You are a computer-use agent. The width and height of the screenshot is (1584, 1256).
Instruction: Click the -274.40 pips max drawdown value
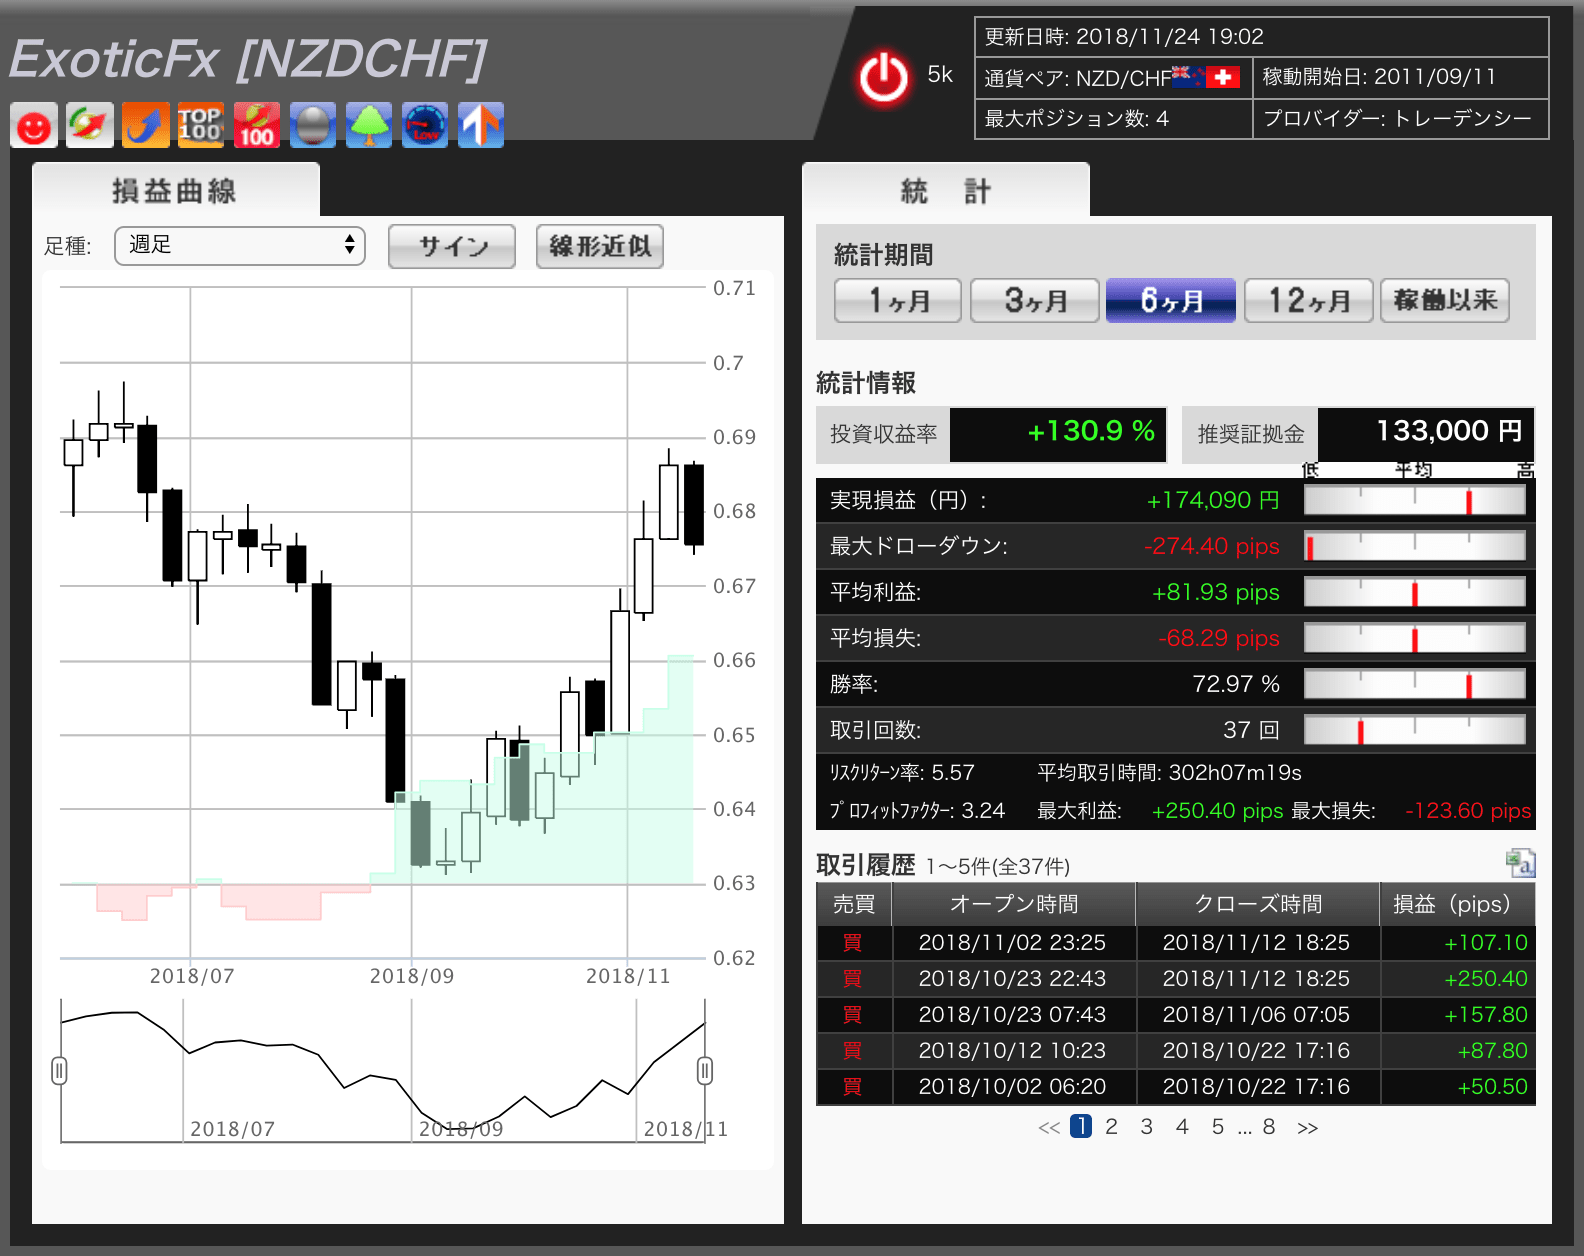pyautogui.click(x=1212, y=546)
